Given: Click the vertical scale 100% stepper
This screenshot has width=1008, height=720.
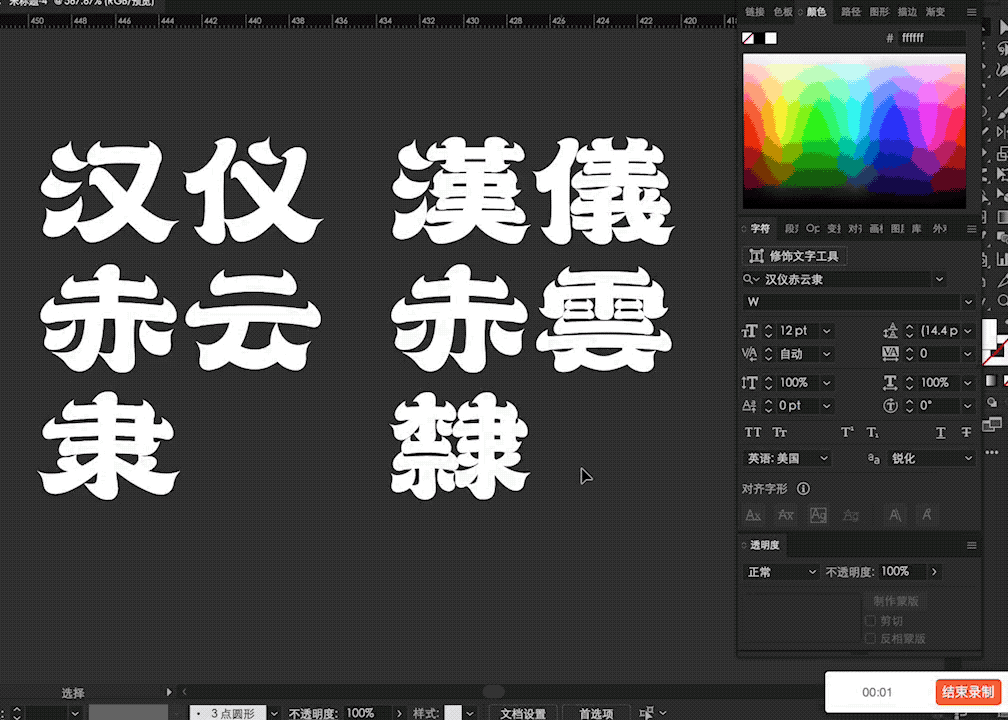Looking at the screenshot, I should 768,383.
